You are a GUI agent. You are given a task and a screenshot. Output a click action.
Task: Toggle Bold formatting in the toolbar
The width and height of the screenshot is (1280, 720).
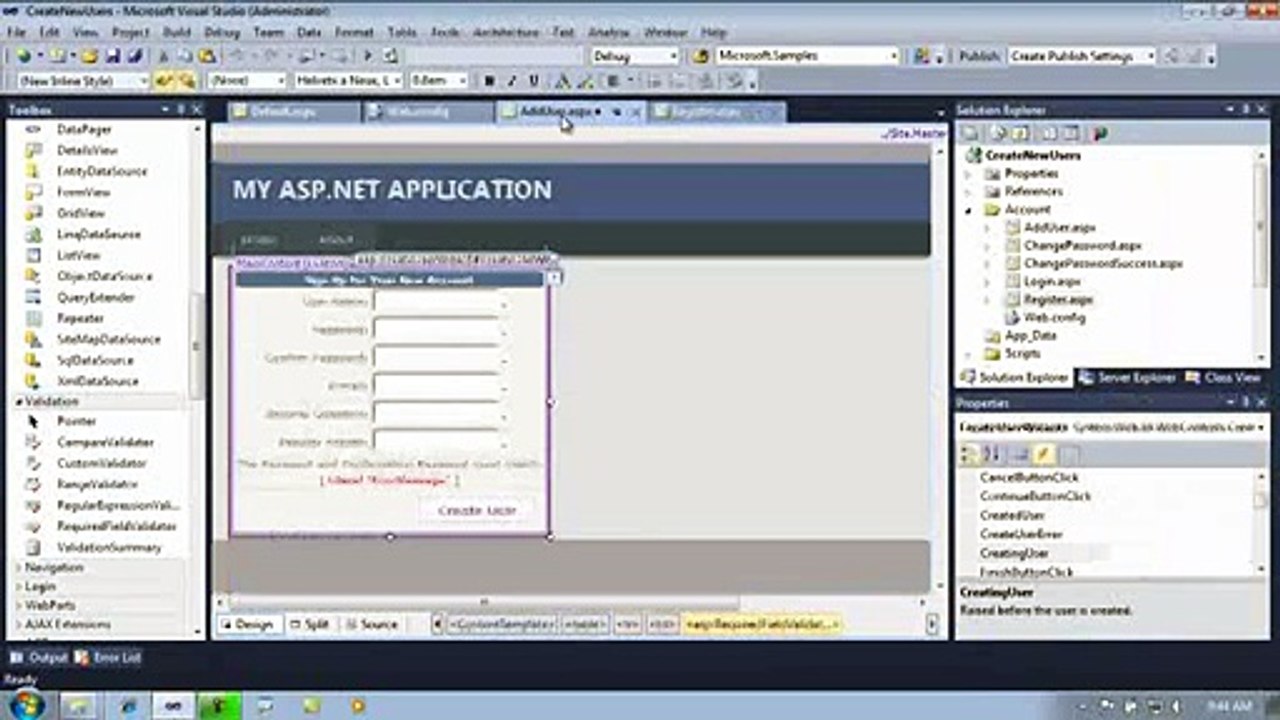pyautogui.click(x=489, y=81)
